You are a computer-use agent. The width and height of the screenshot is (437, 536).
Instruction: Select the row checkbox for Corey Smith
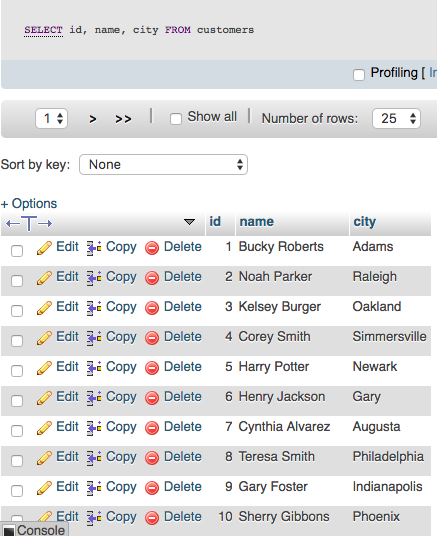(x=17, y=340)
